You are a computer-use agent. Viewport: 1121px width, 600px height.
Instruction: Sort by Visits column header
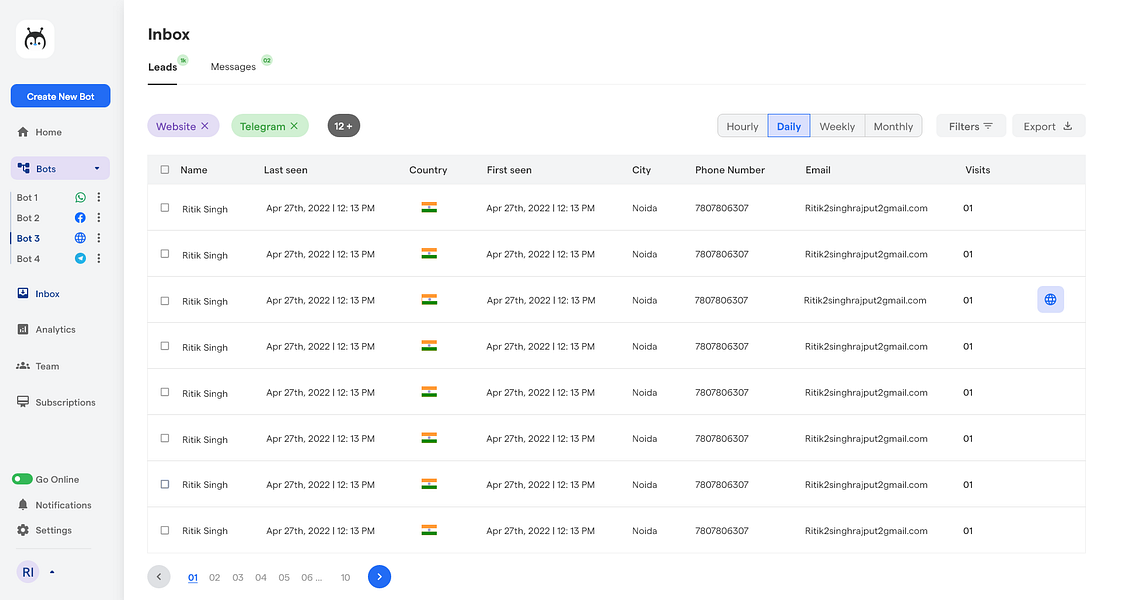[x=977, y=169]
